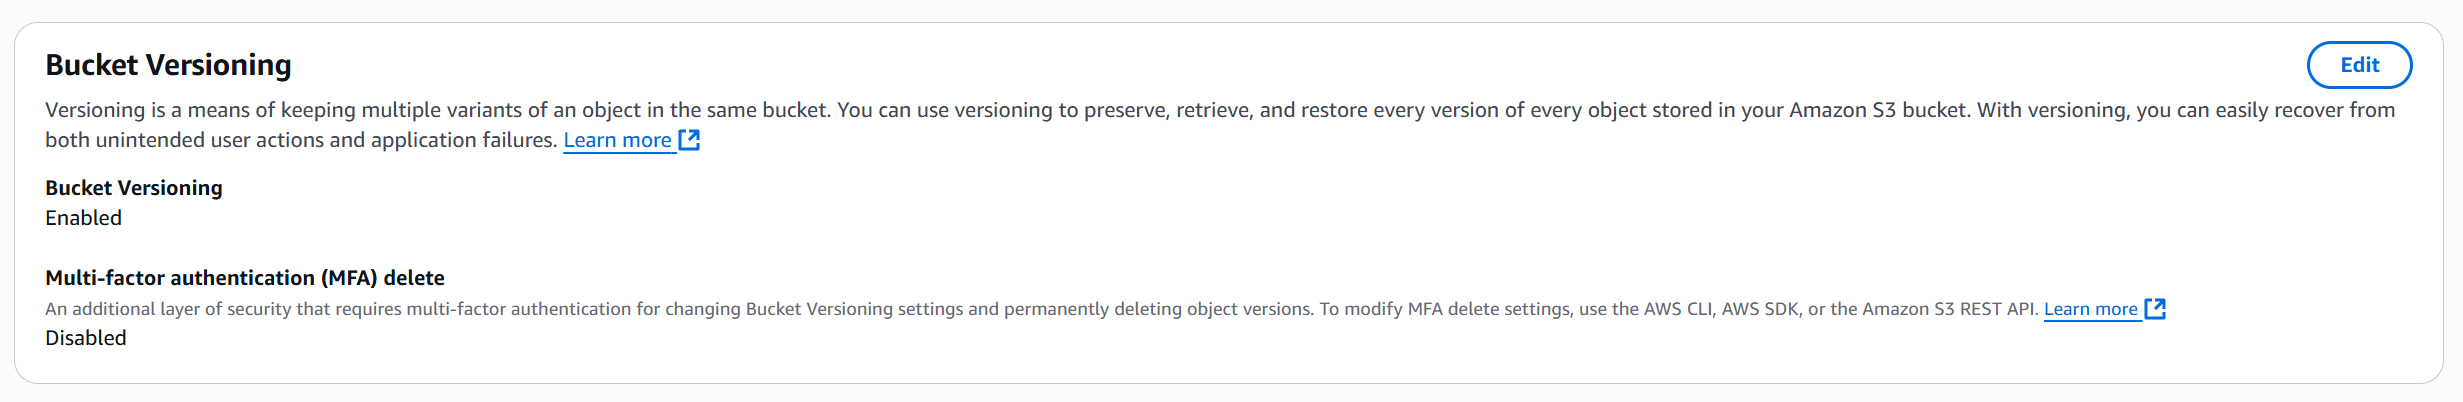2463x402 pixels.
Task: Open the MFA delete Learn more link
Action: (x=2090, y=310)
